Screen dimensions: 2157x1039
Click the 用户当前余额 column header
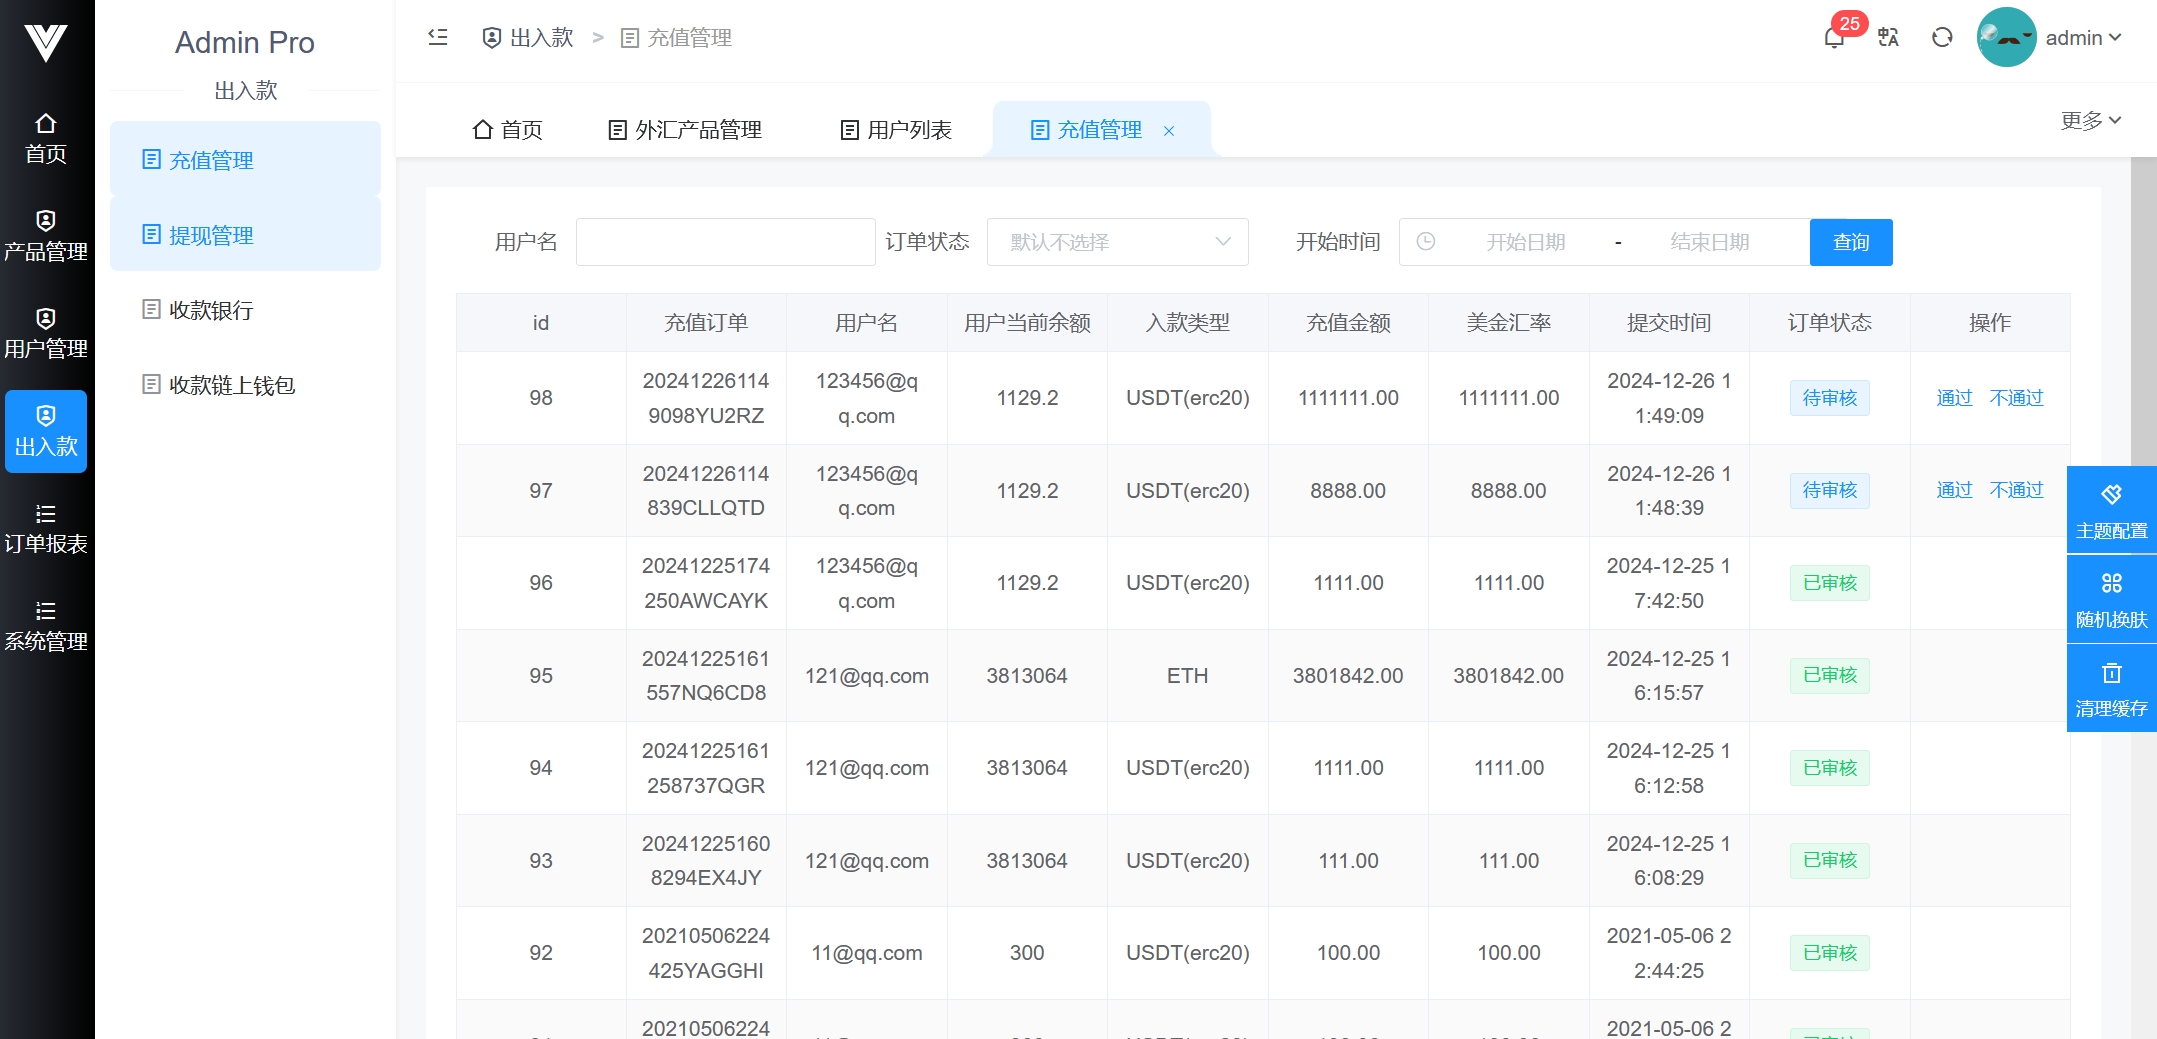click(1027, 323)
